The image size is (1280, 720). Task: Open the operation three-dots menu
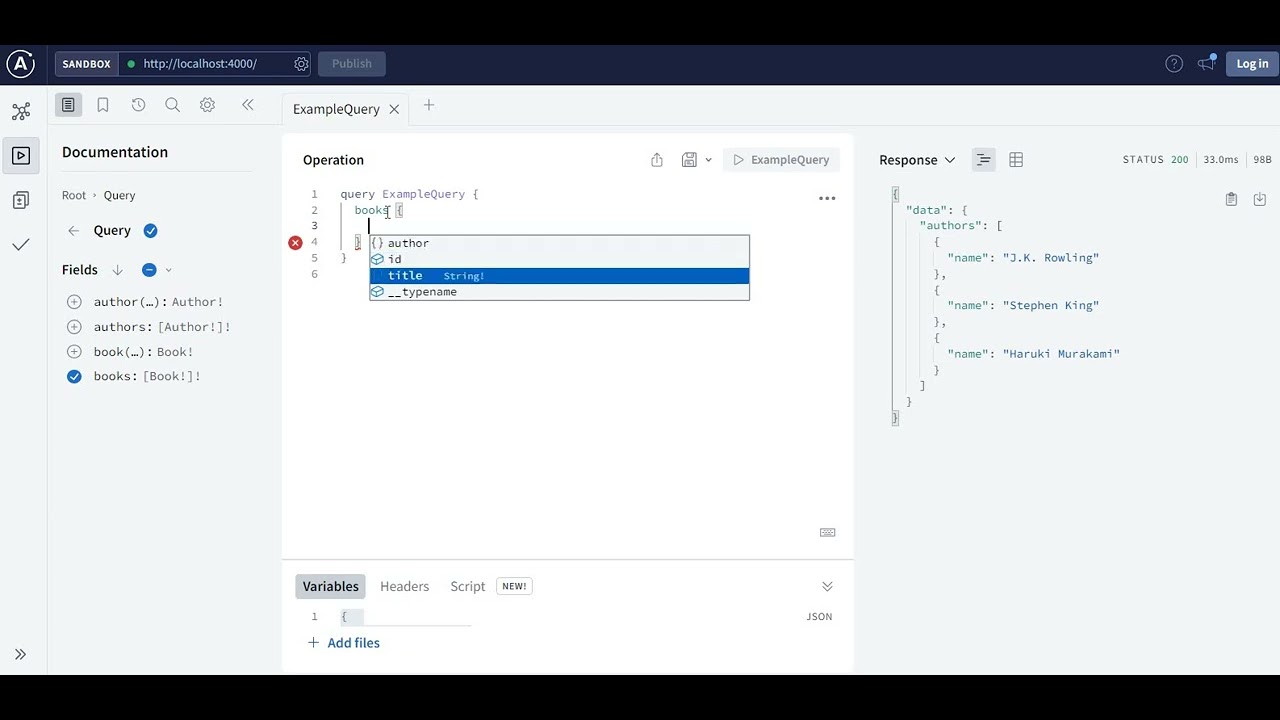tap(827, 198)
